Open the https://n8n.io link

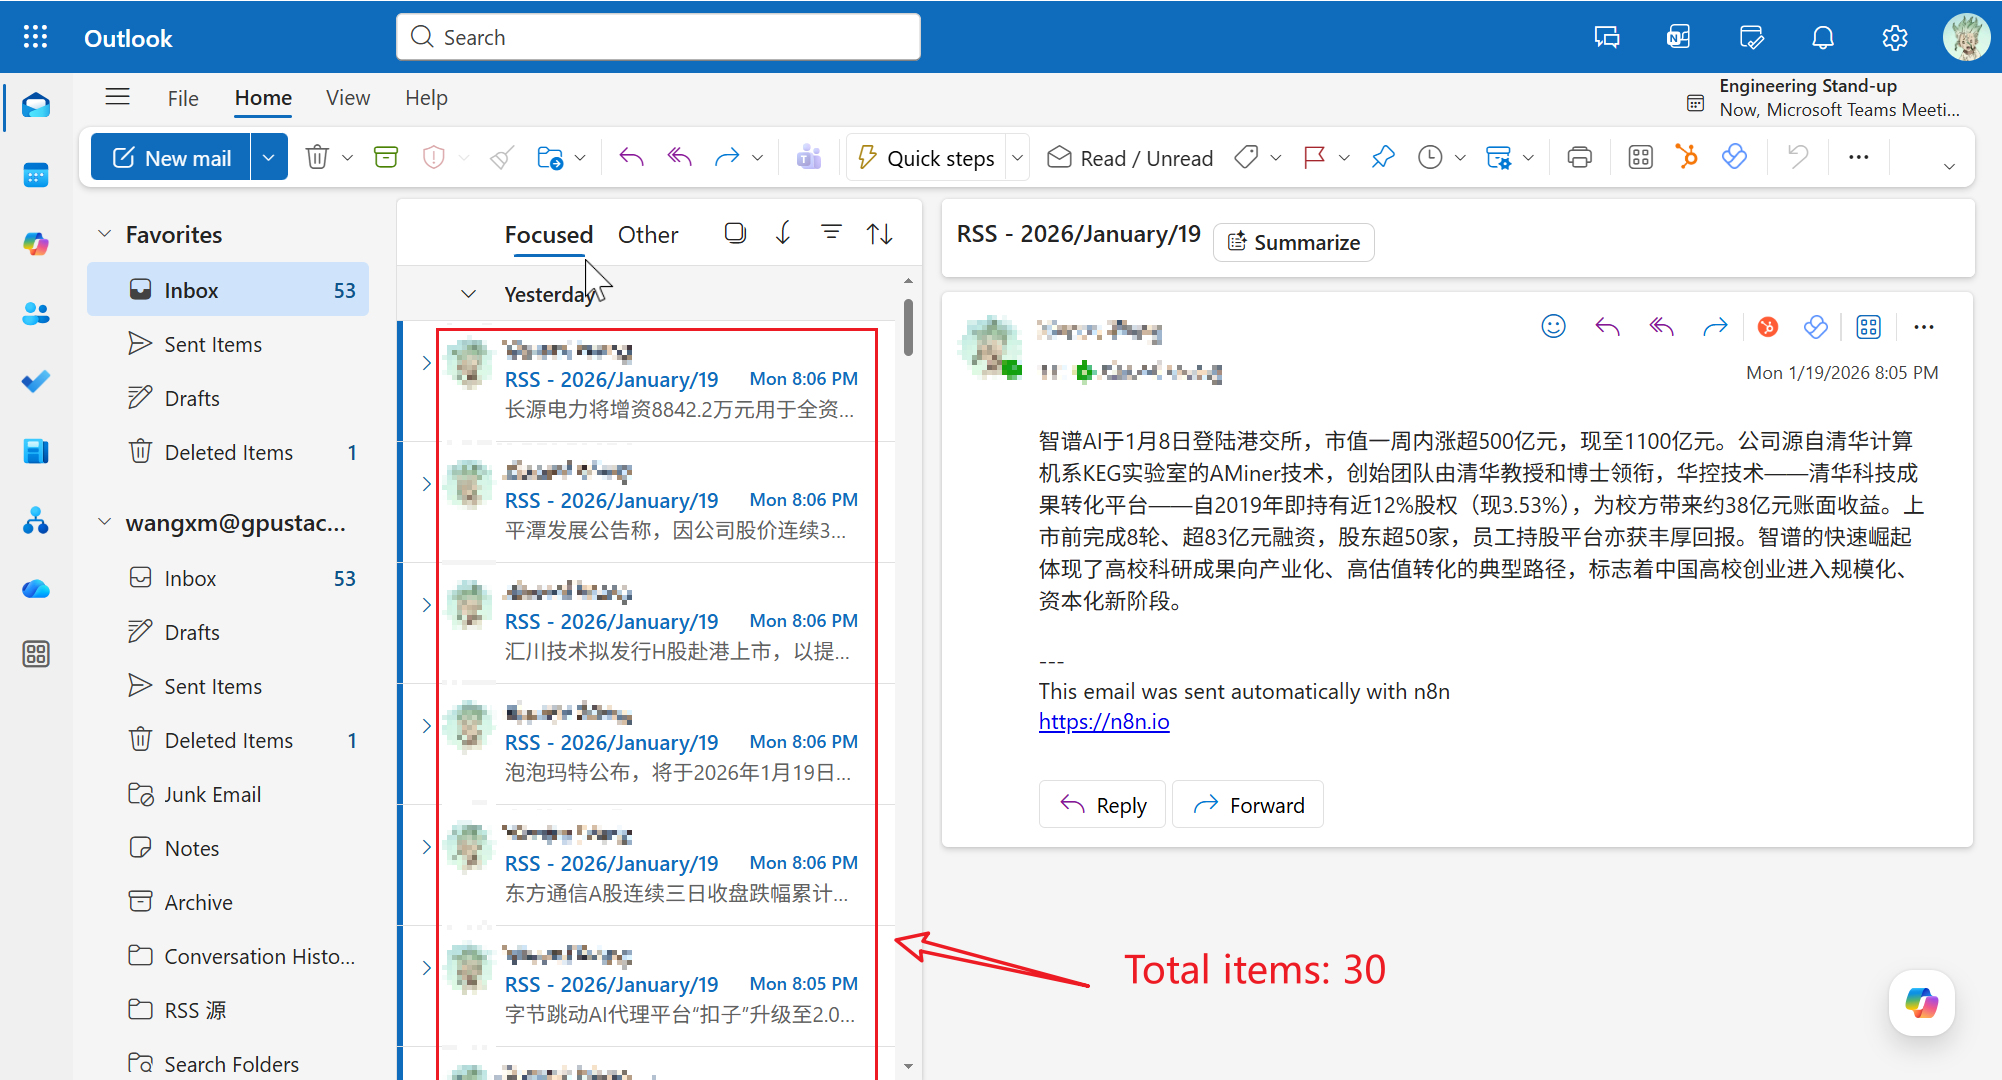click(x=1103, y=721)
